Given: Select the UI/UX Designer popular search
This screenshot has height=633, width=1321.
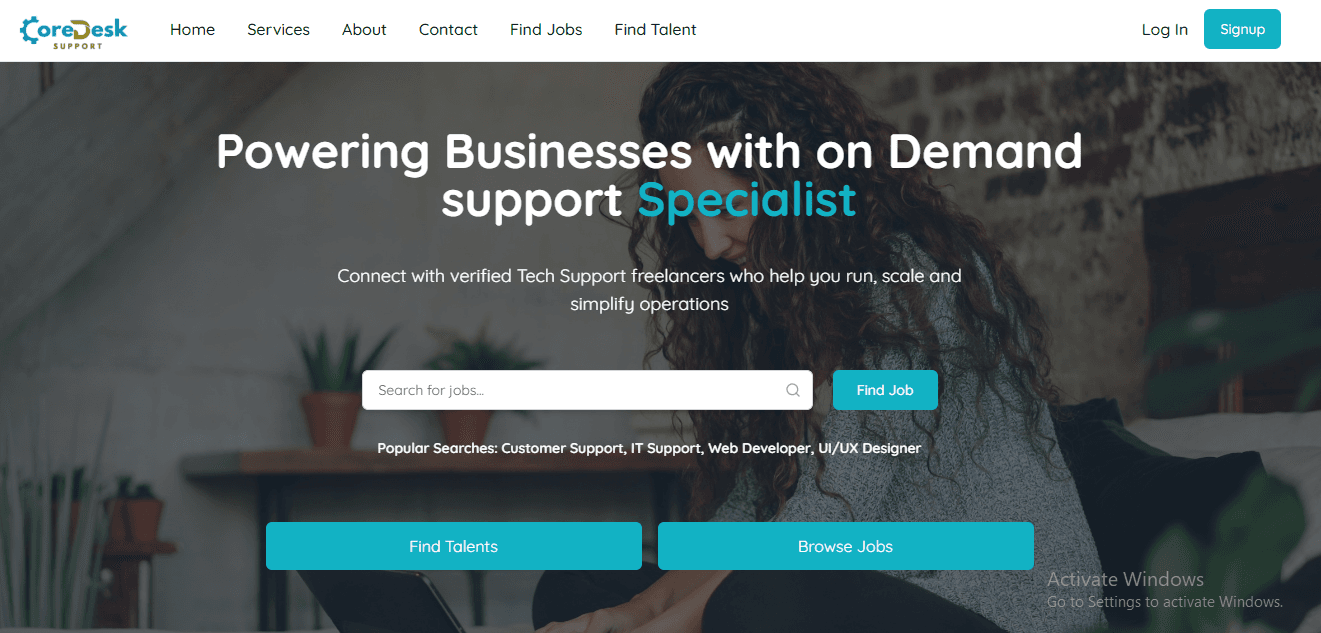Looking at the screenshot, I should pyautogui.click(x=869, y=448).
